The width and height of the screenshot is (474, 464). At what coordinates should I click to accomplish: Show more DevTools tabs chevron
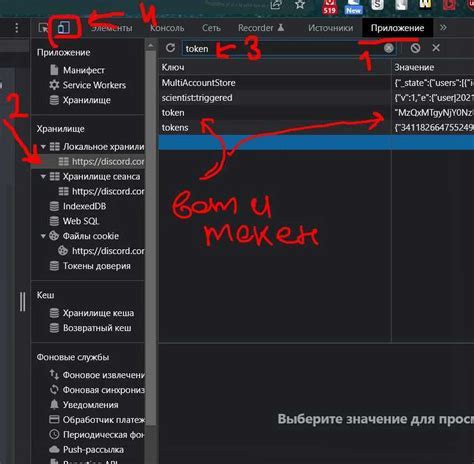pyautogui.click(x=443, y=28)
